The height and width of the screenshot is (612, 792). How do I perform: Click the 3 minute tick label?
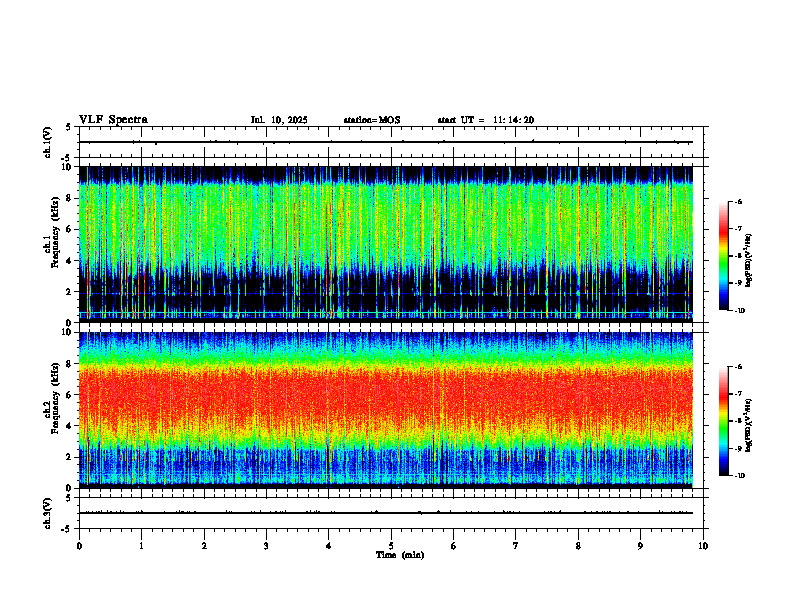coord(266,546)
